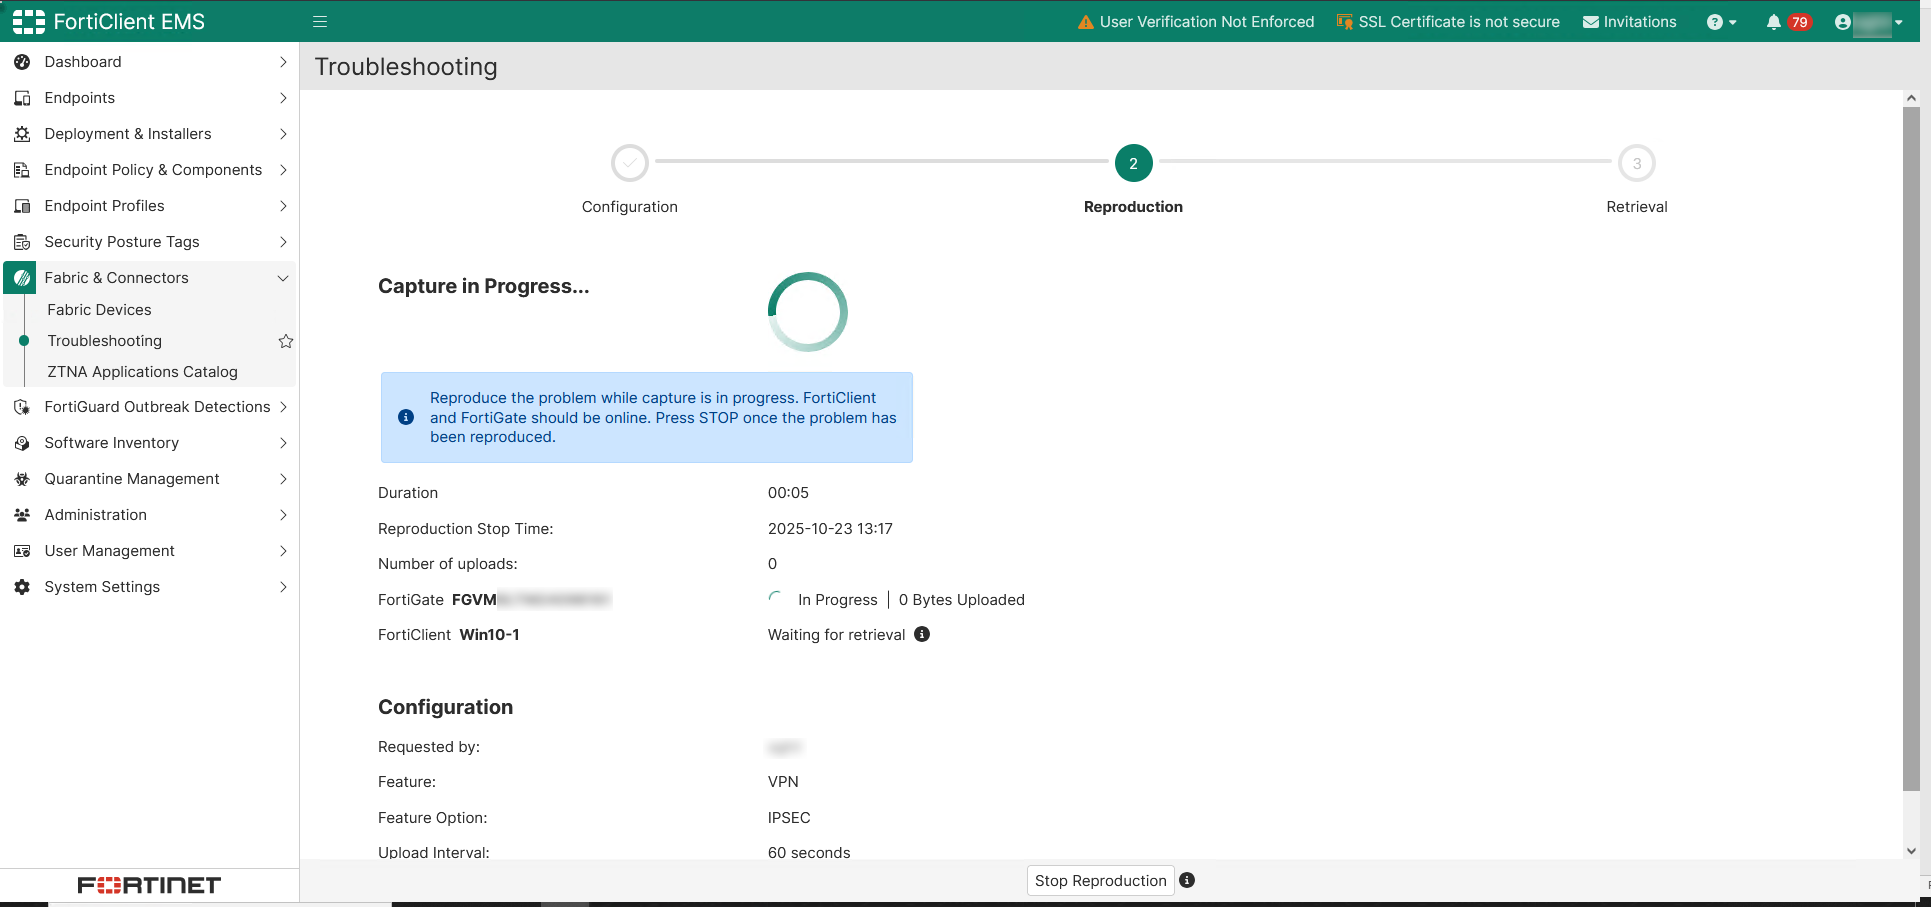Click the Security Posture Tags icon

(22, 242)
